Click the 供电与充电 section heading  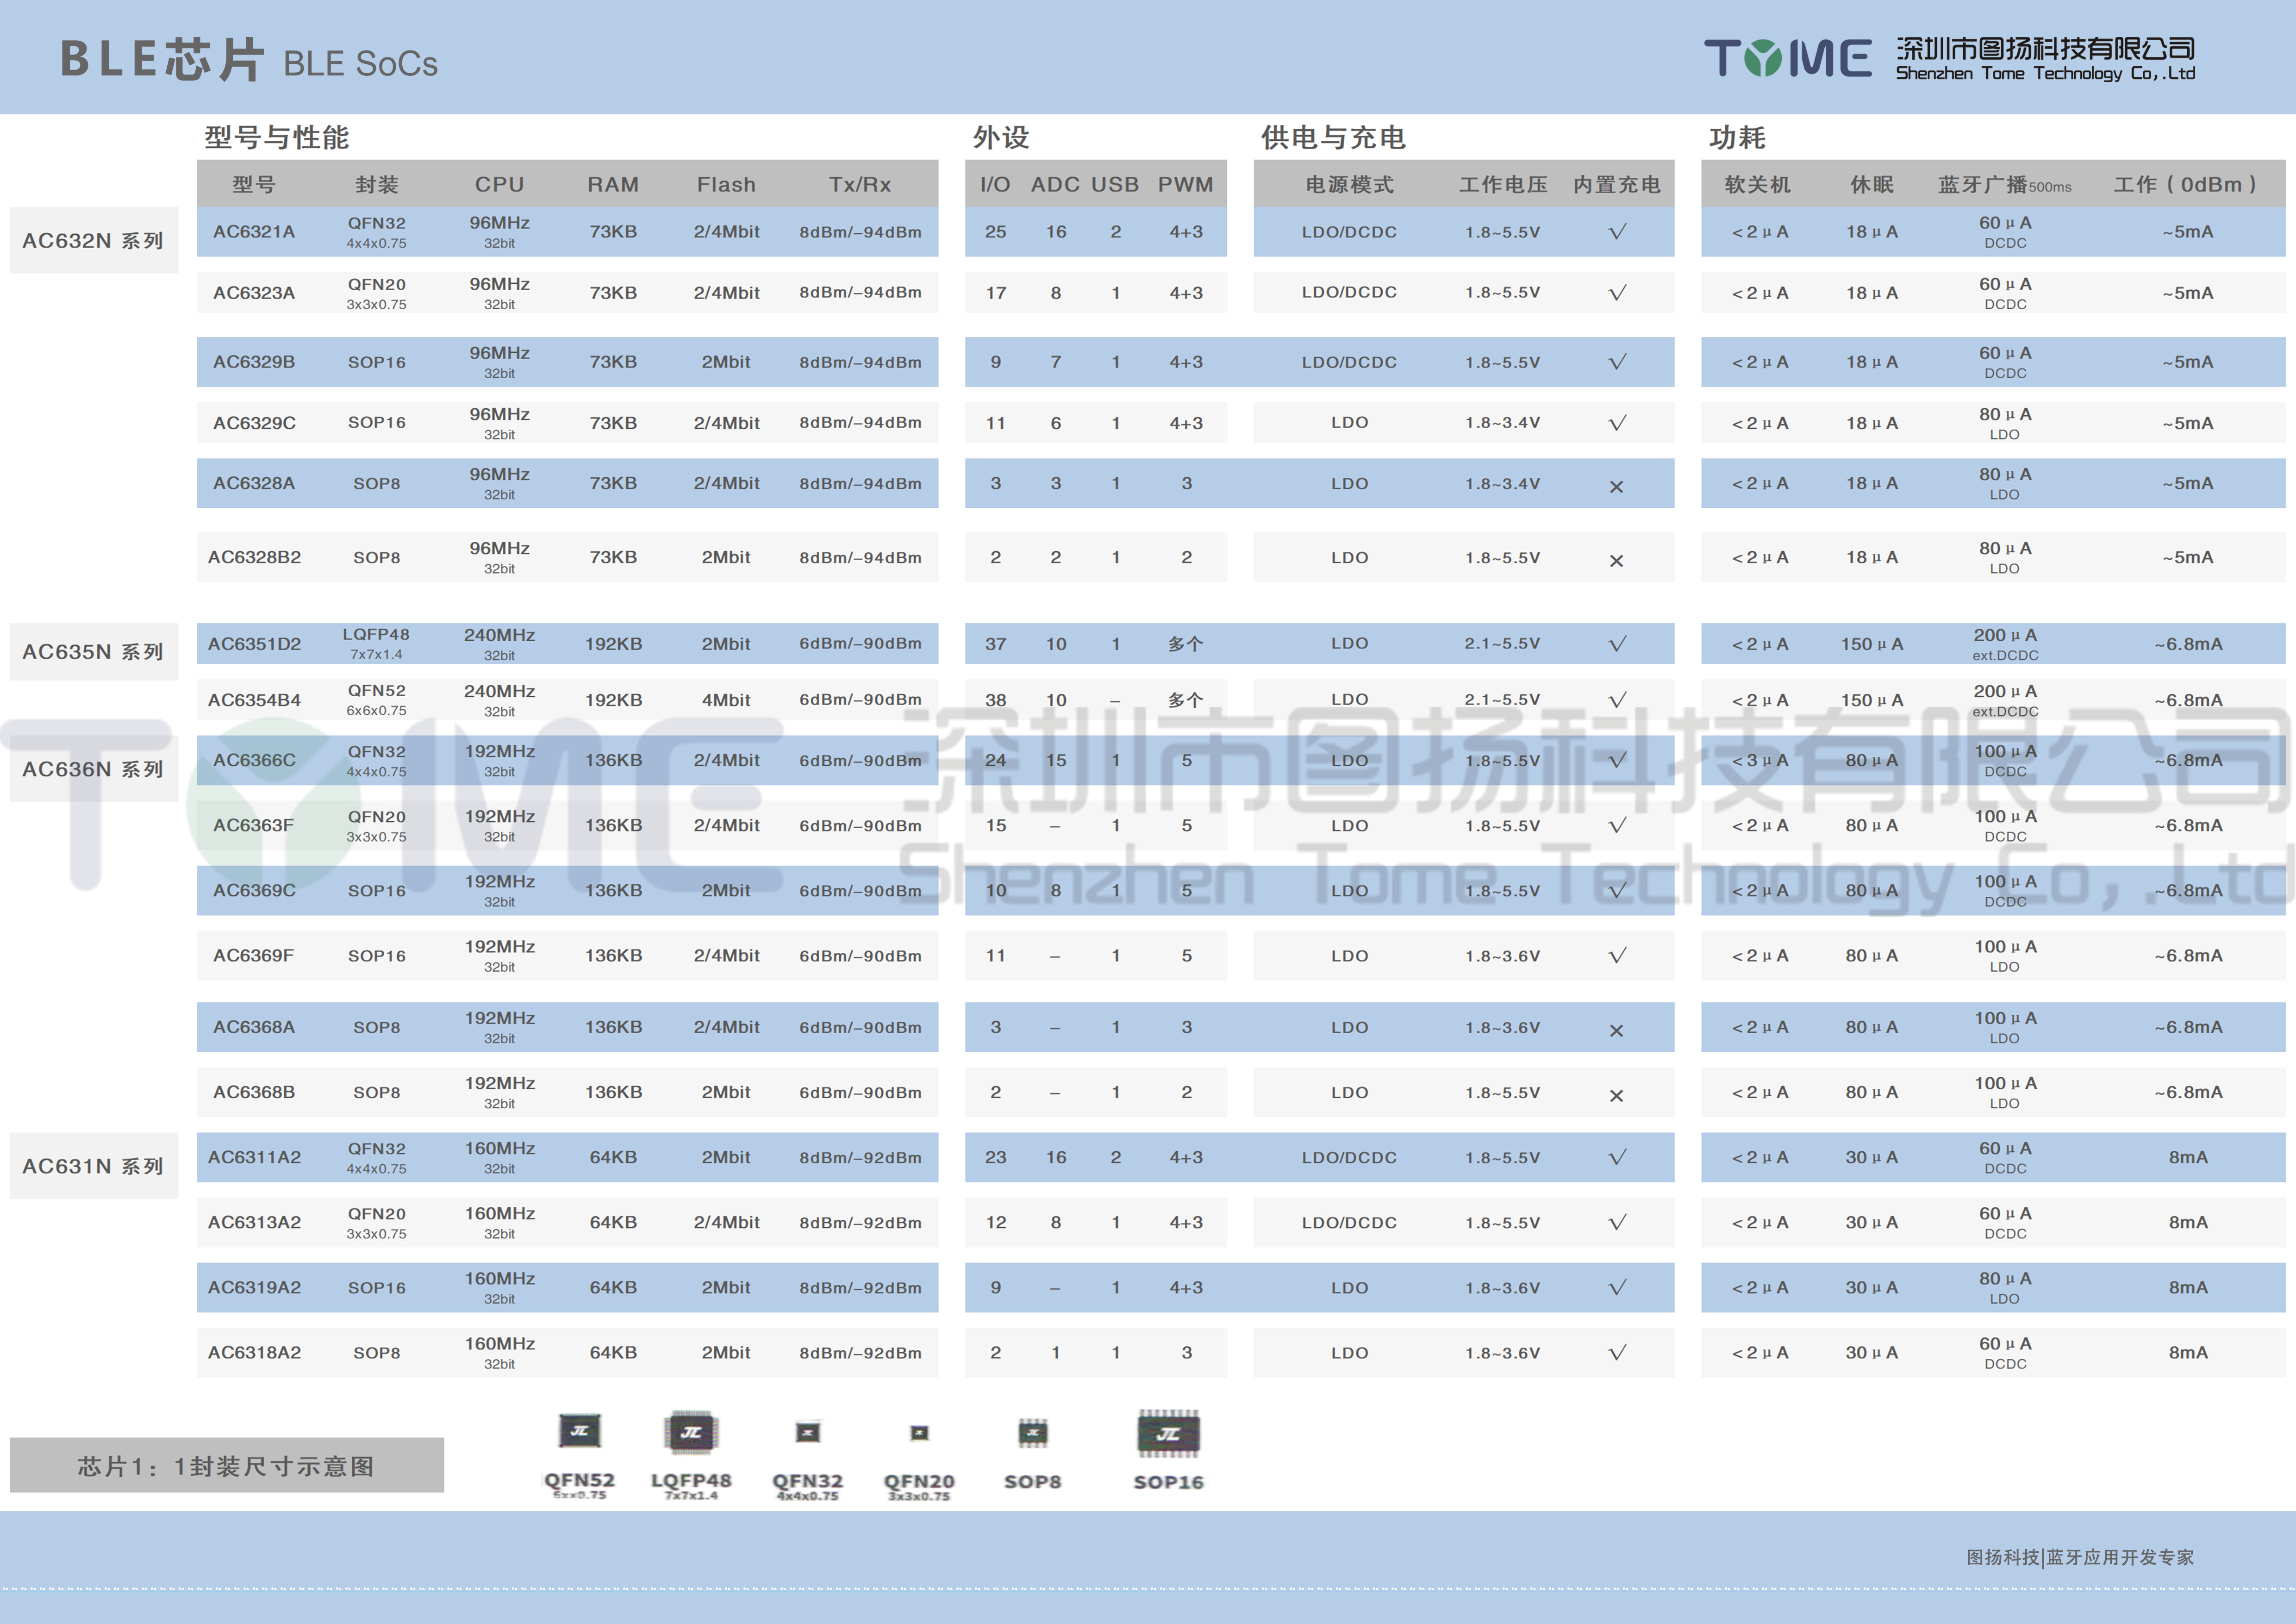pos(1333,137)
